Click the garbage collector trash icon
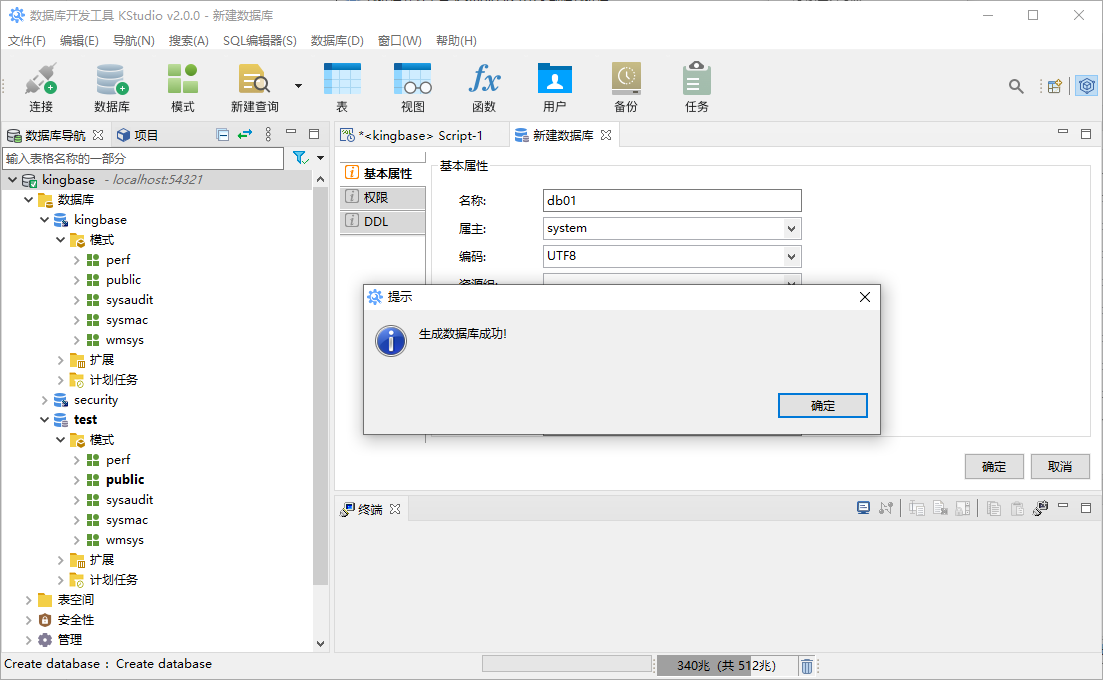 pyautogui.click(x=807, y=666)
